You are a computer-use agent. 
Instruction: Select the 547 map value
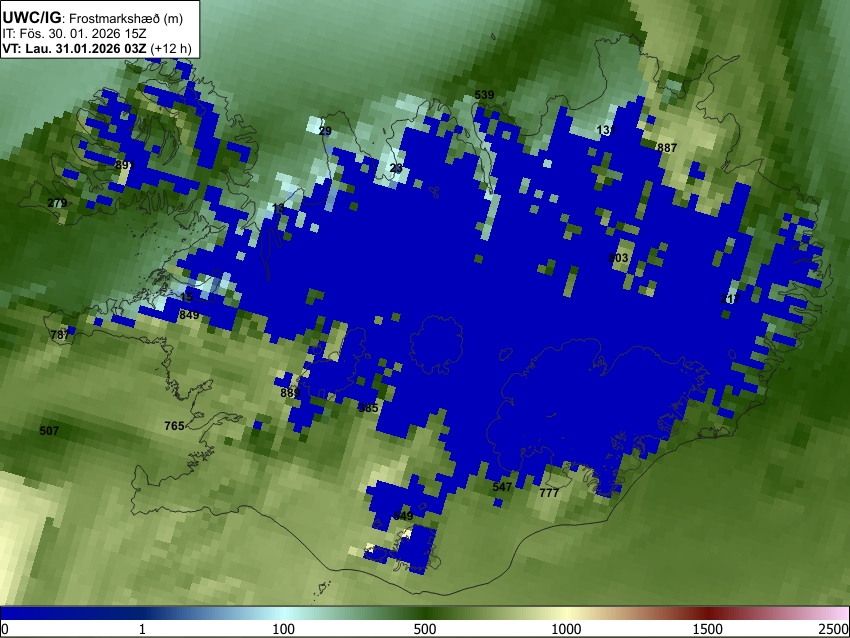click(502, 487)
